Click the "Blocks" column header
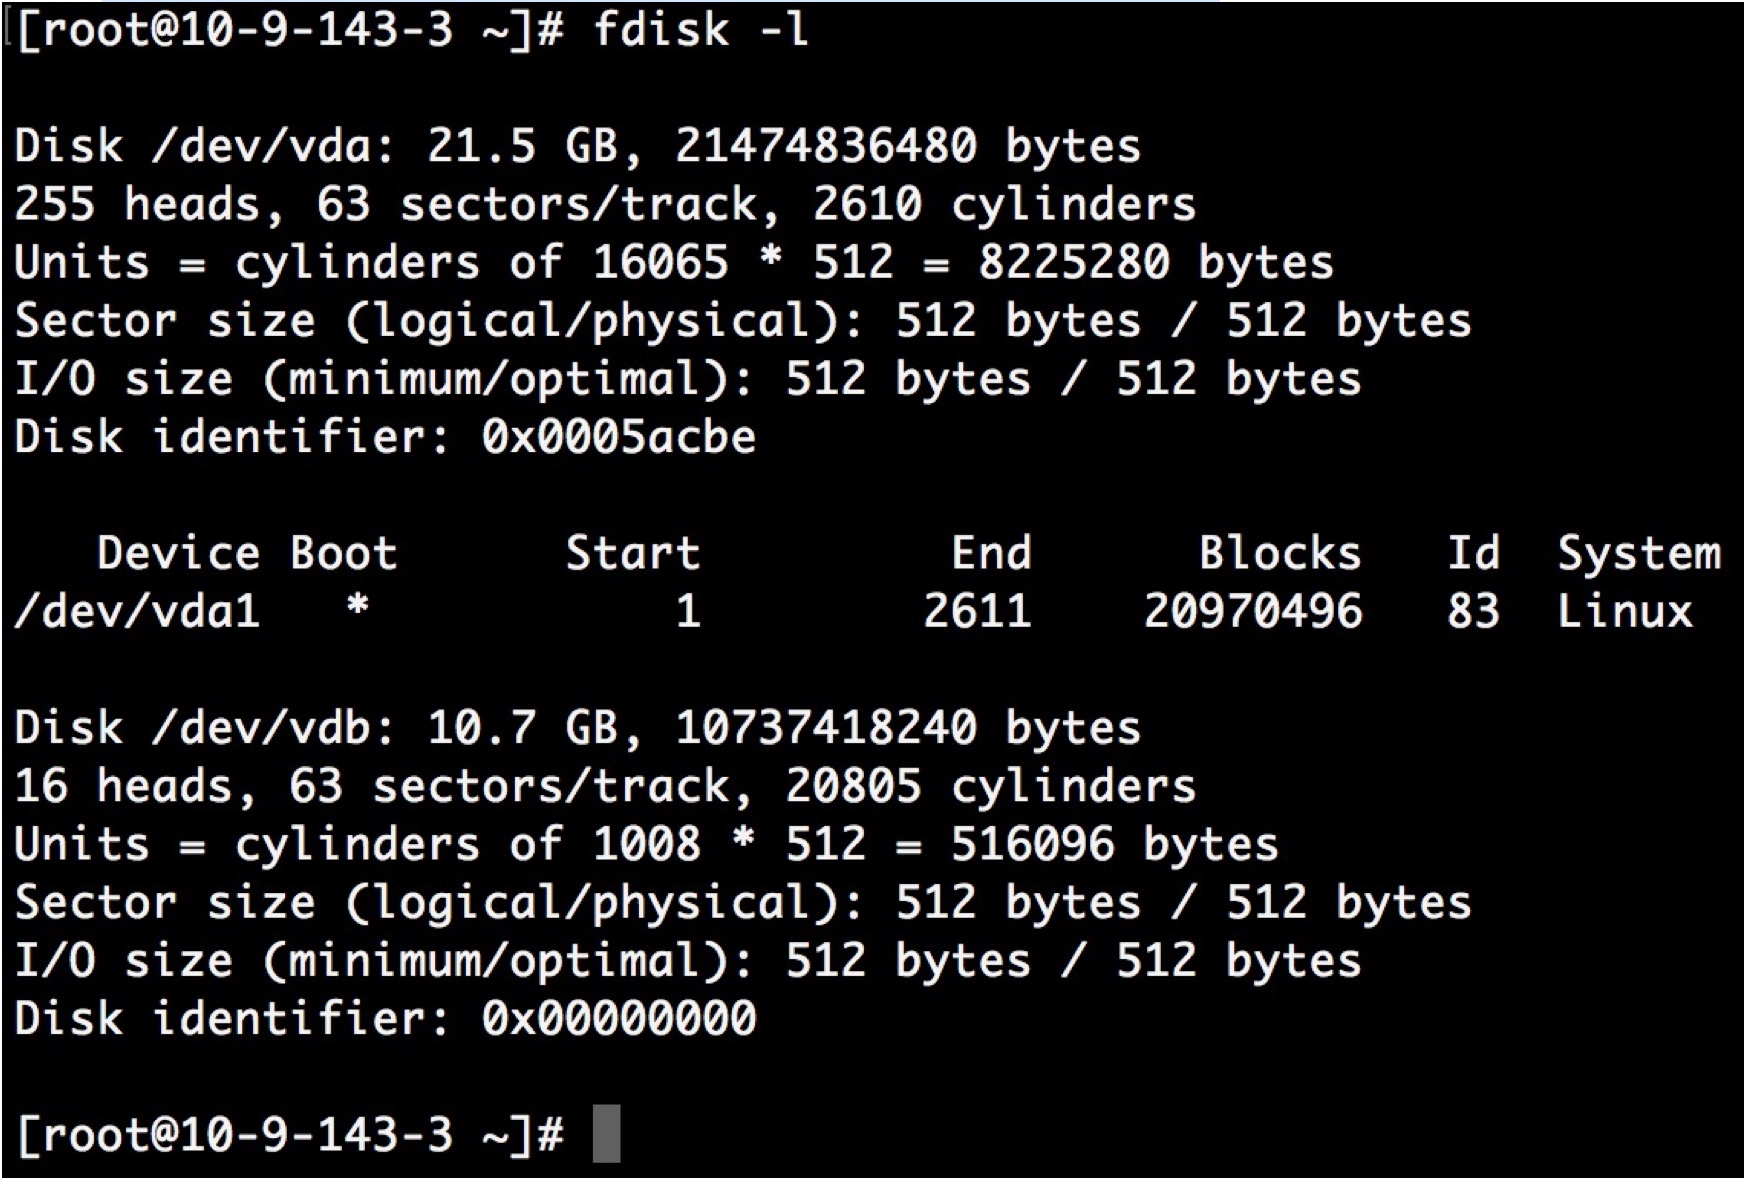This screenshot has width=1746, height=1178. click(1279, 553)
